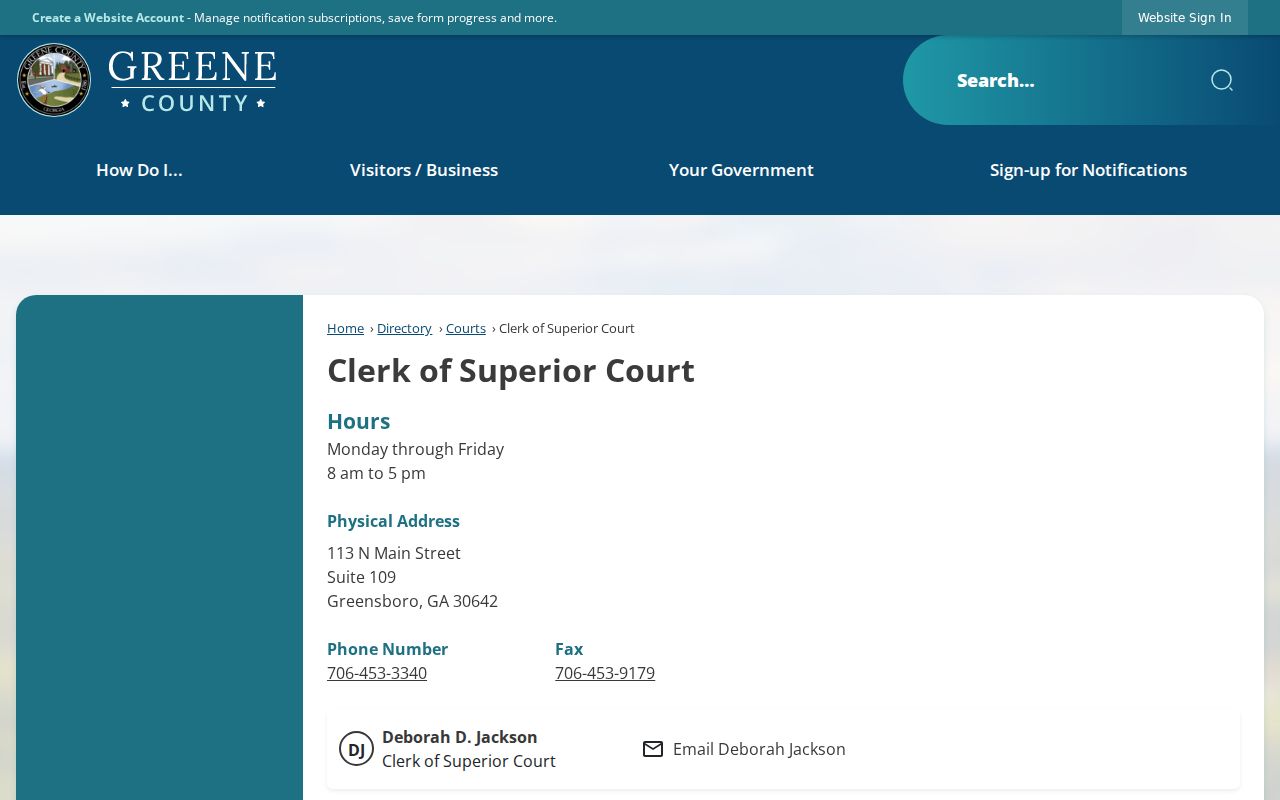
Task: Click the Fax label
Action: 569,649
